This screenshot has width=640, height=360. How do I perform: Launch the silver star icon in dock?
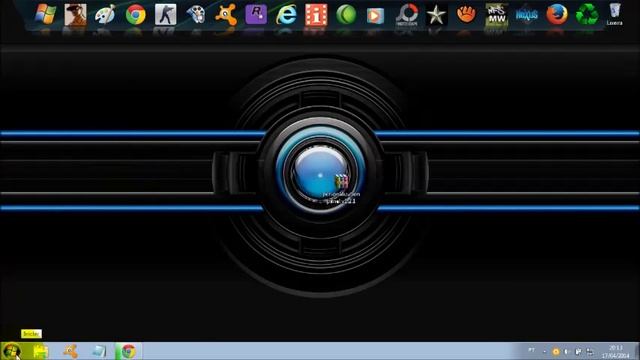point(436,15)
